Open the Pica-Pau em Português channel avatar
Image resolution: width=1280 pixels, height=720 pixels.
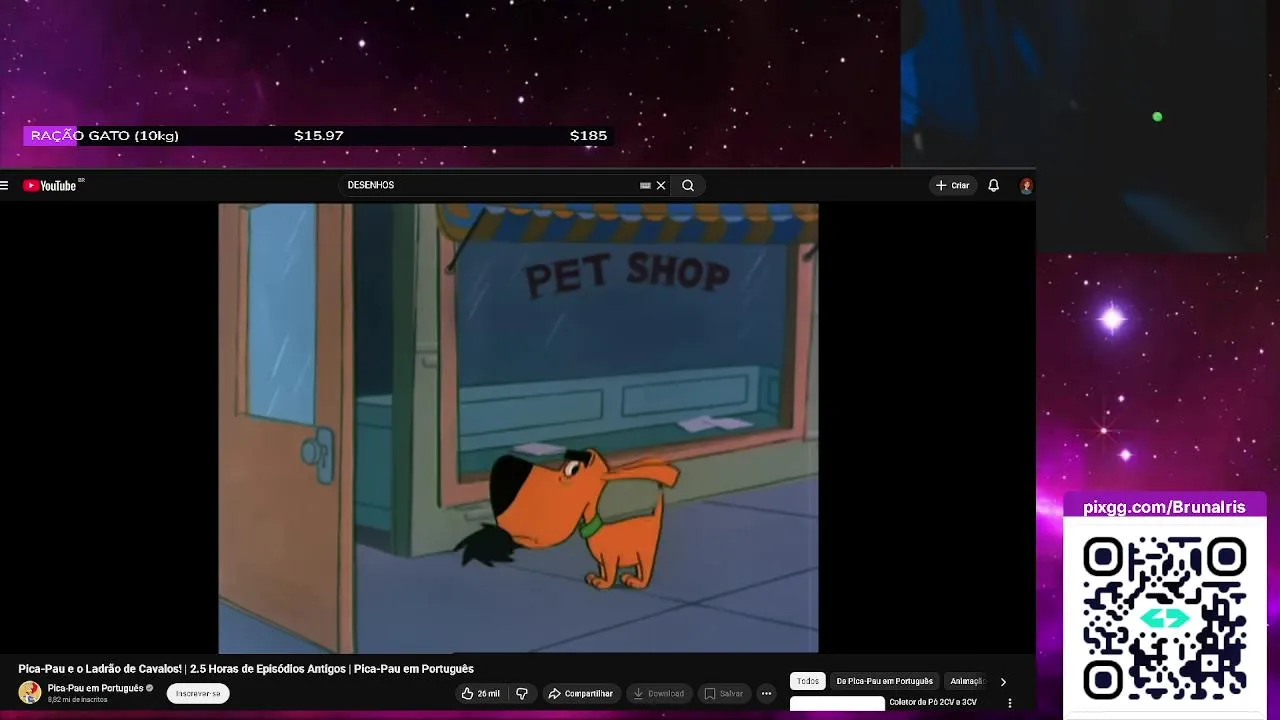[x=30, y=693]
